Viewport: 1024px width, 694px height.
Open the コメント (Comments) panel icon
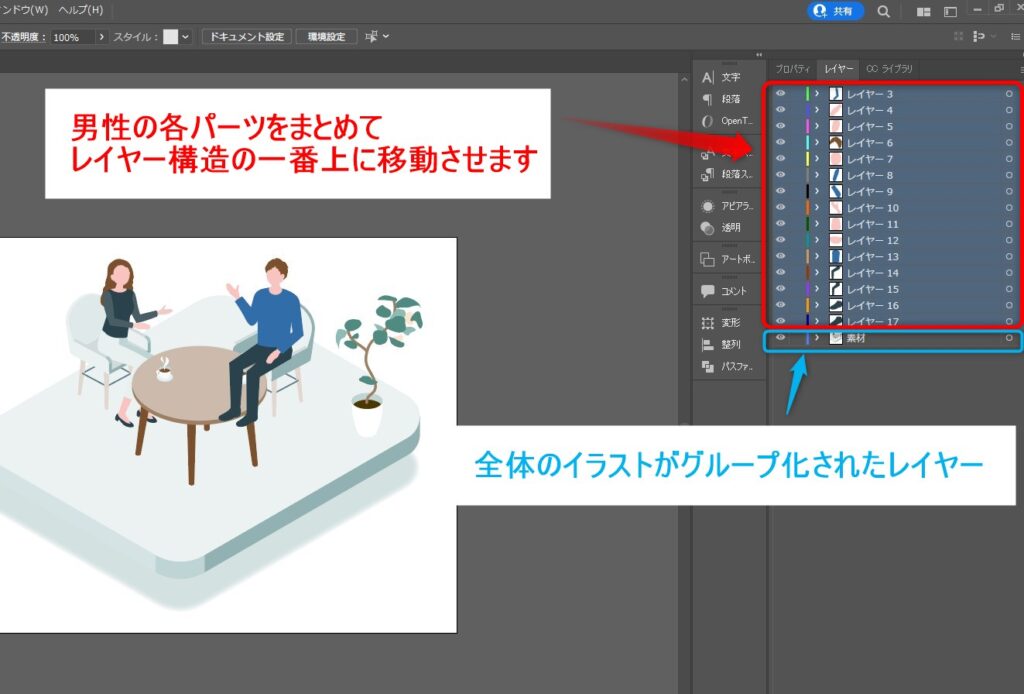[708, 291]
